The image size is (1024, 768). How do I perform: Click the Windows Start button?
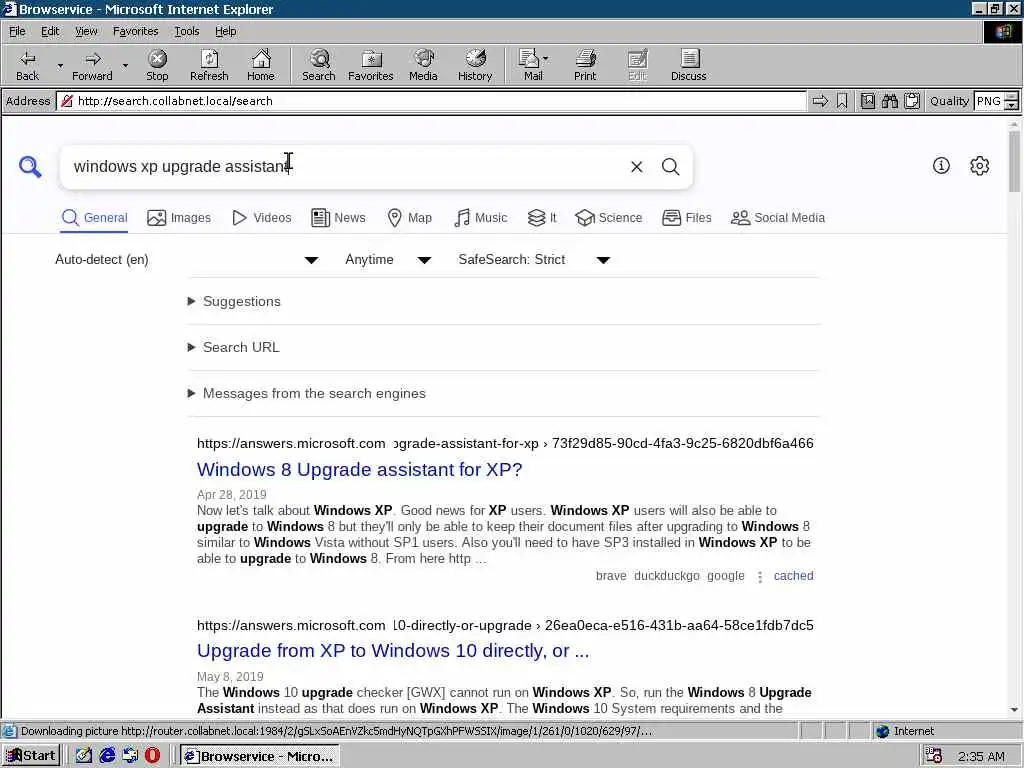tap(31, 756)
